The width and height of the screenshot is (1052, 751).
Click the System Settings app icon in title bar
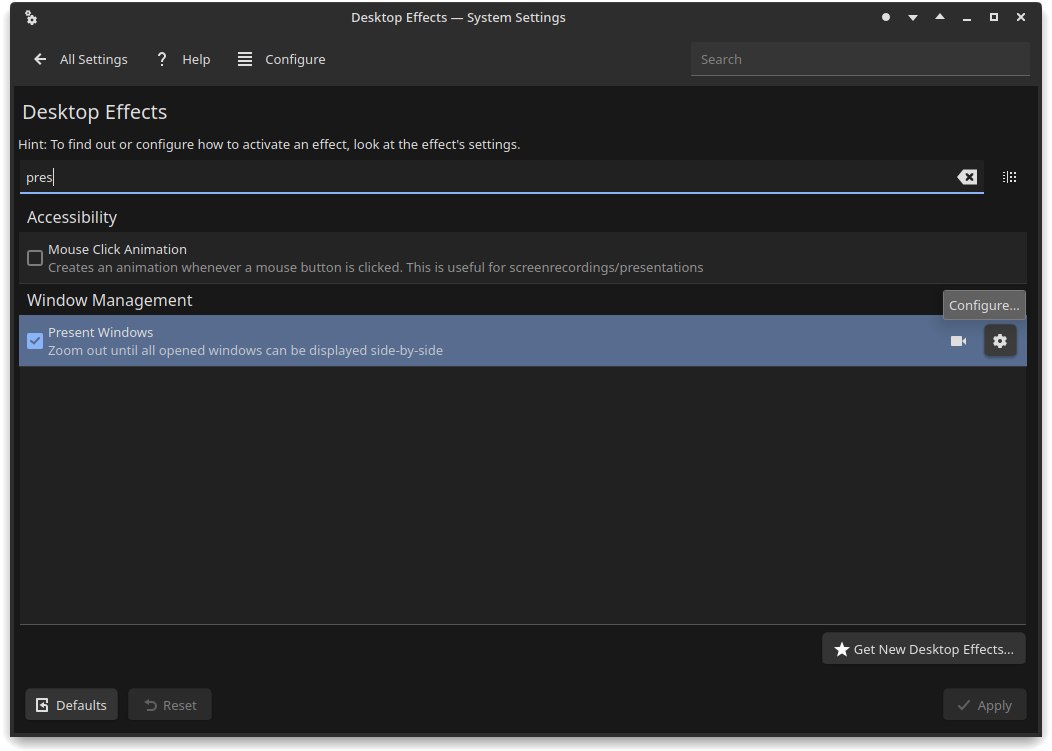tap(31, 17)
